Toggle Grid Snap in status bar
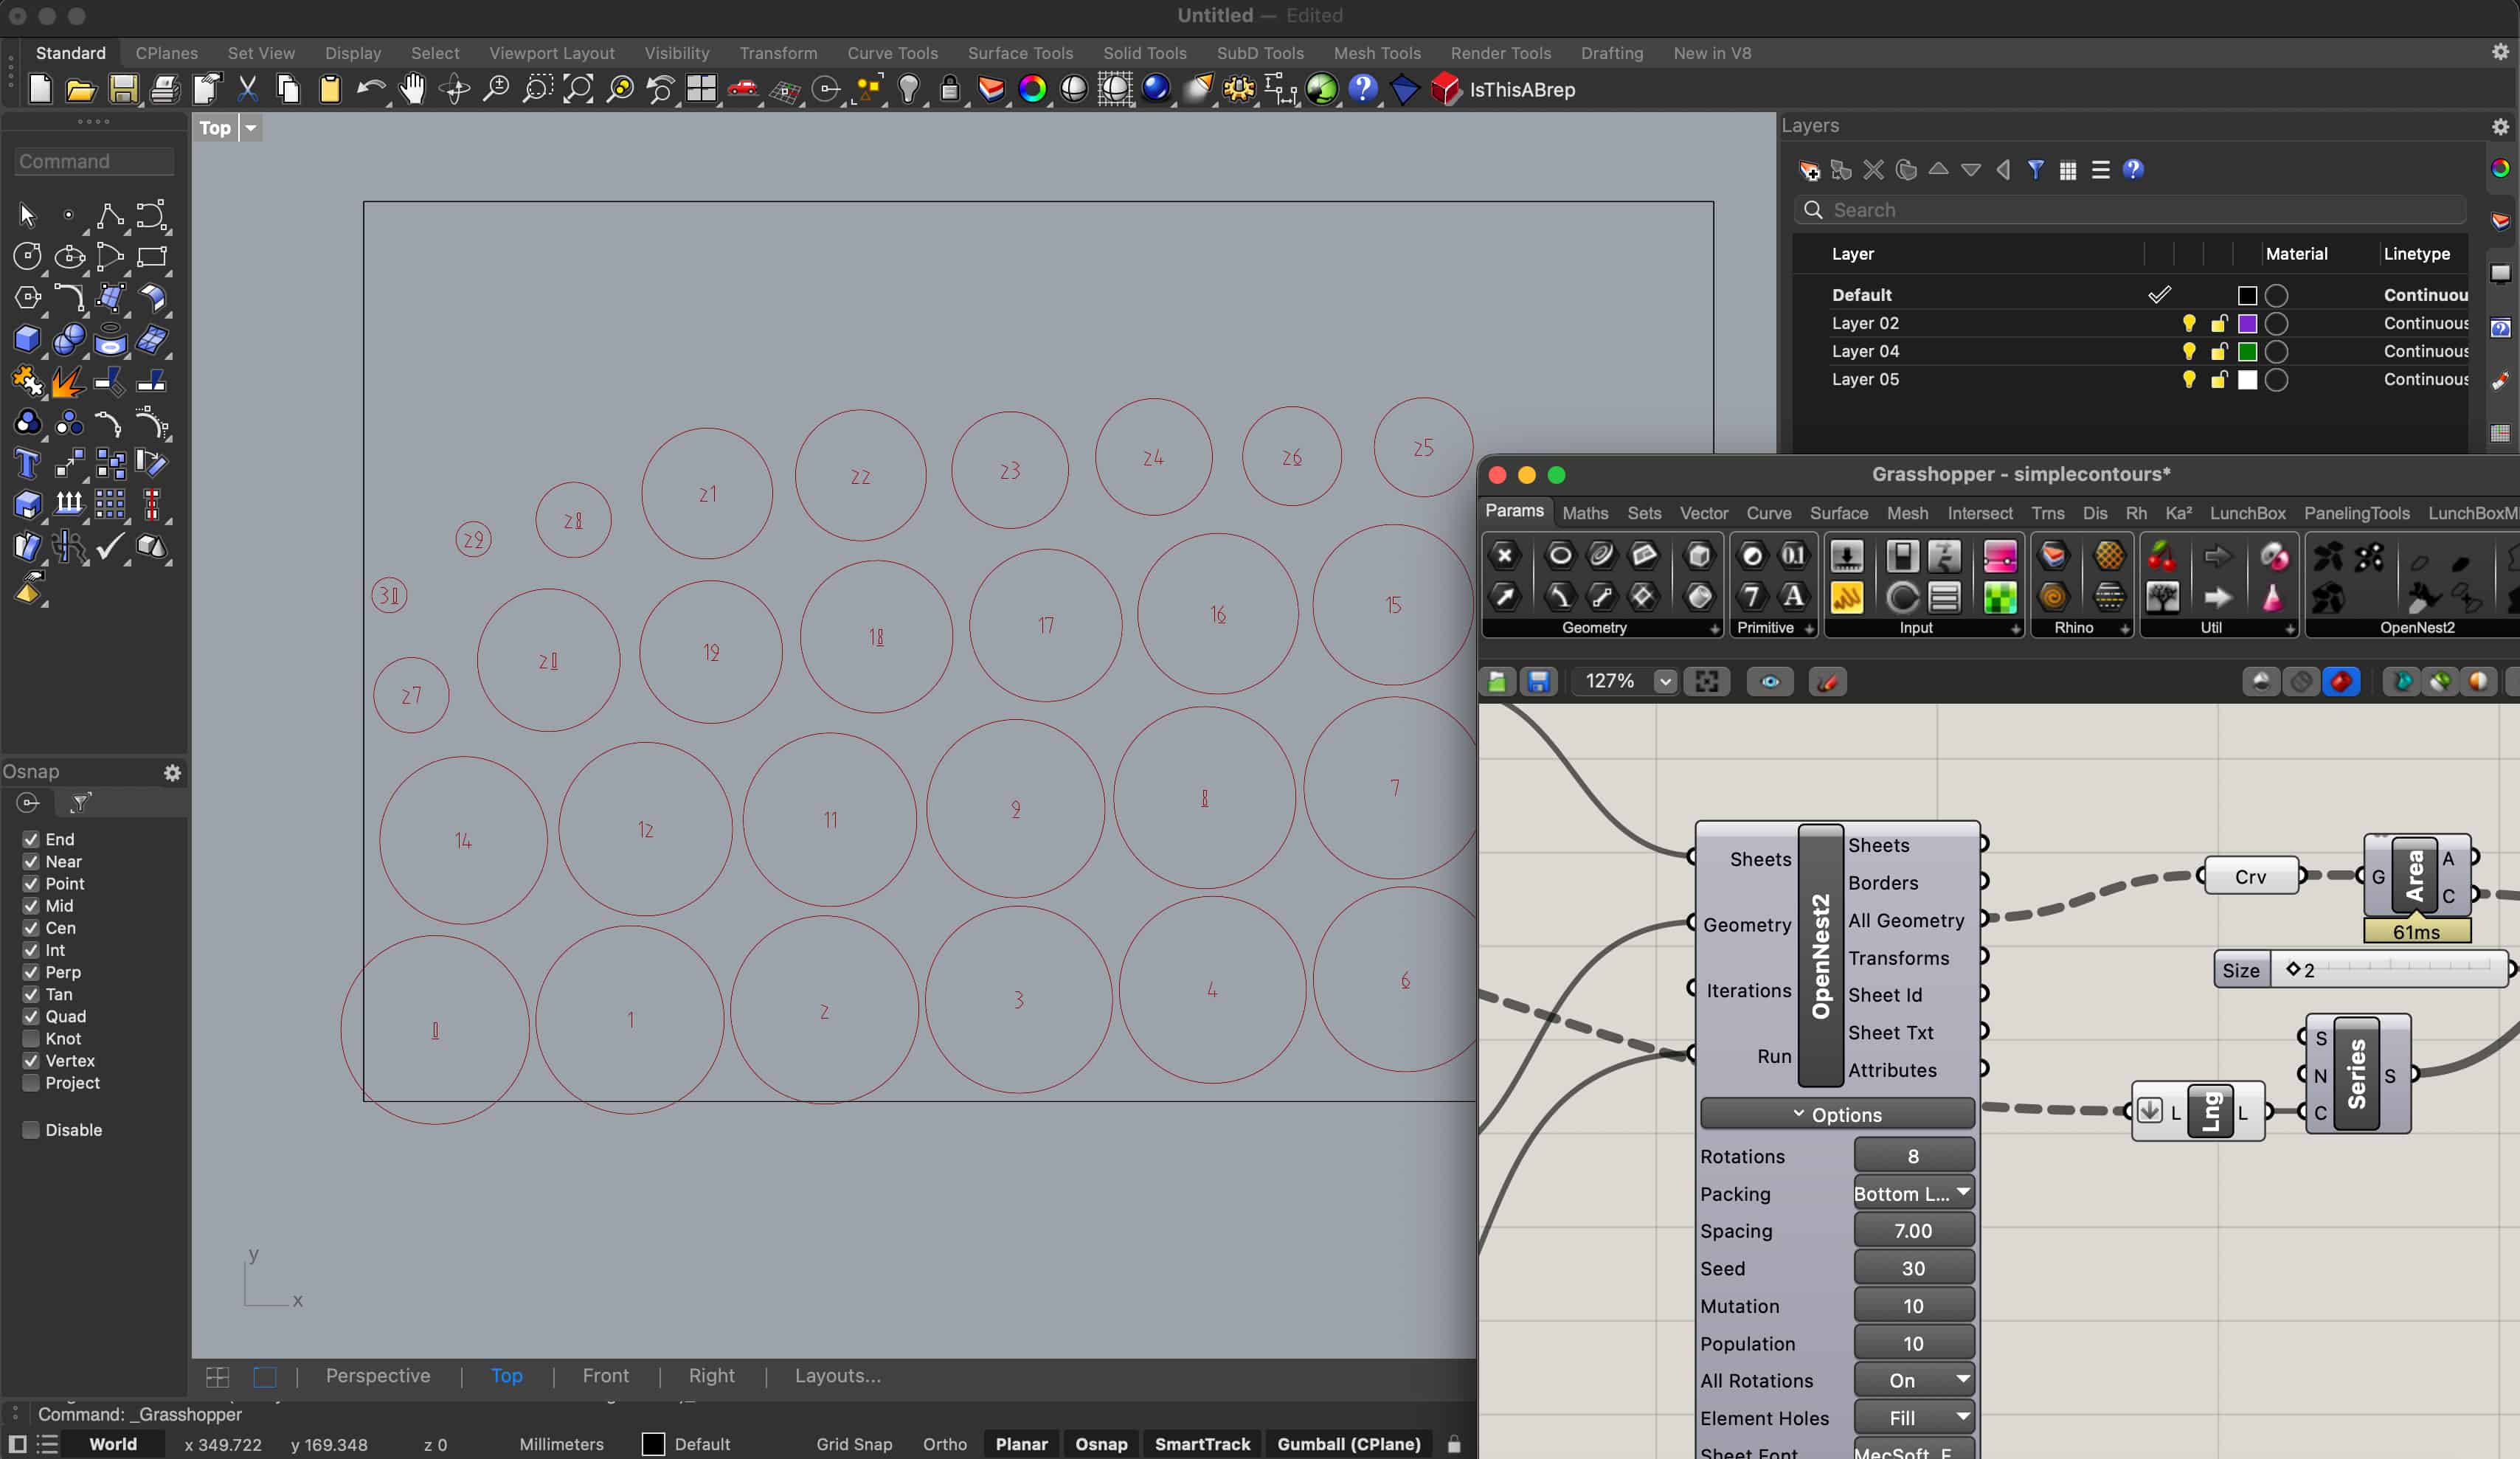The height and width of the screenshot is (1459, 2520). point(853,1444)
